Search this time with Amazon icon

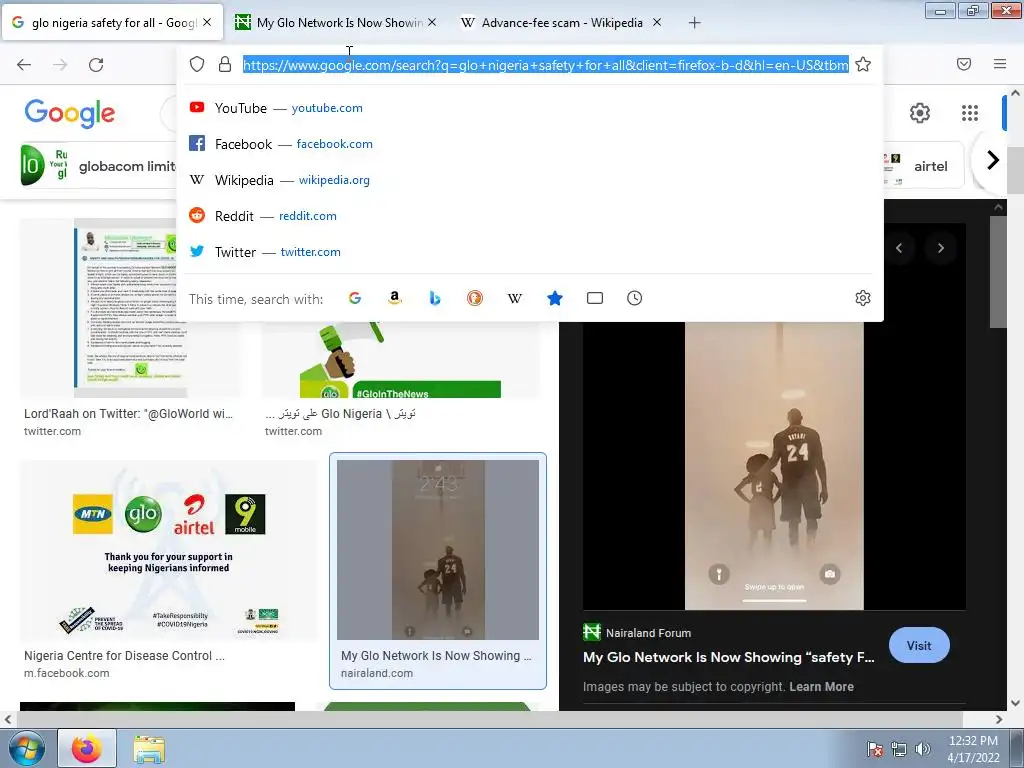tap(394, 298)
